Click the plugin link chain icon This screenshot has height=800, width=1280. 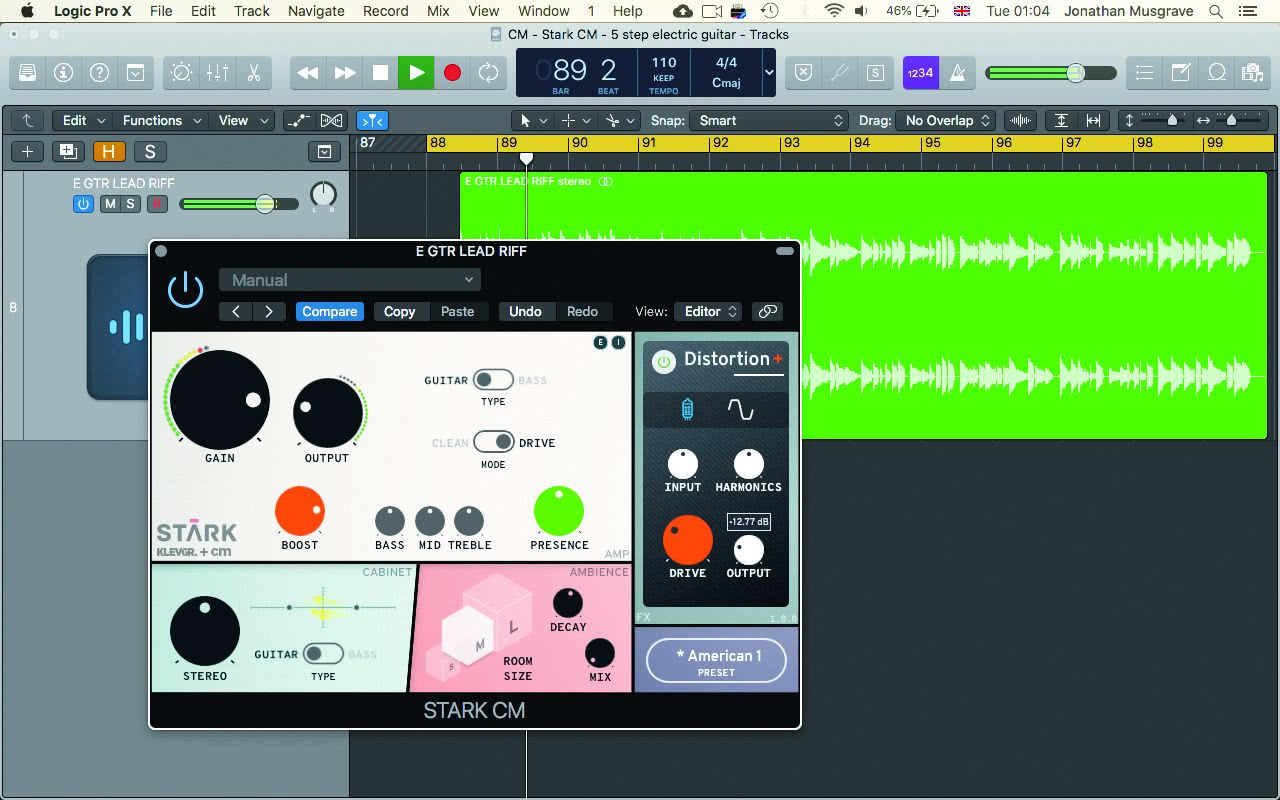[x=768, y=312]
